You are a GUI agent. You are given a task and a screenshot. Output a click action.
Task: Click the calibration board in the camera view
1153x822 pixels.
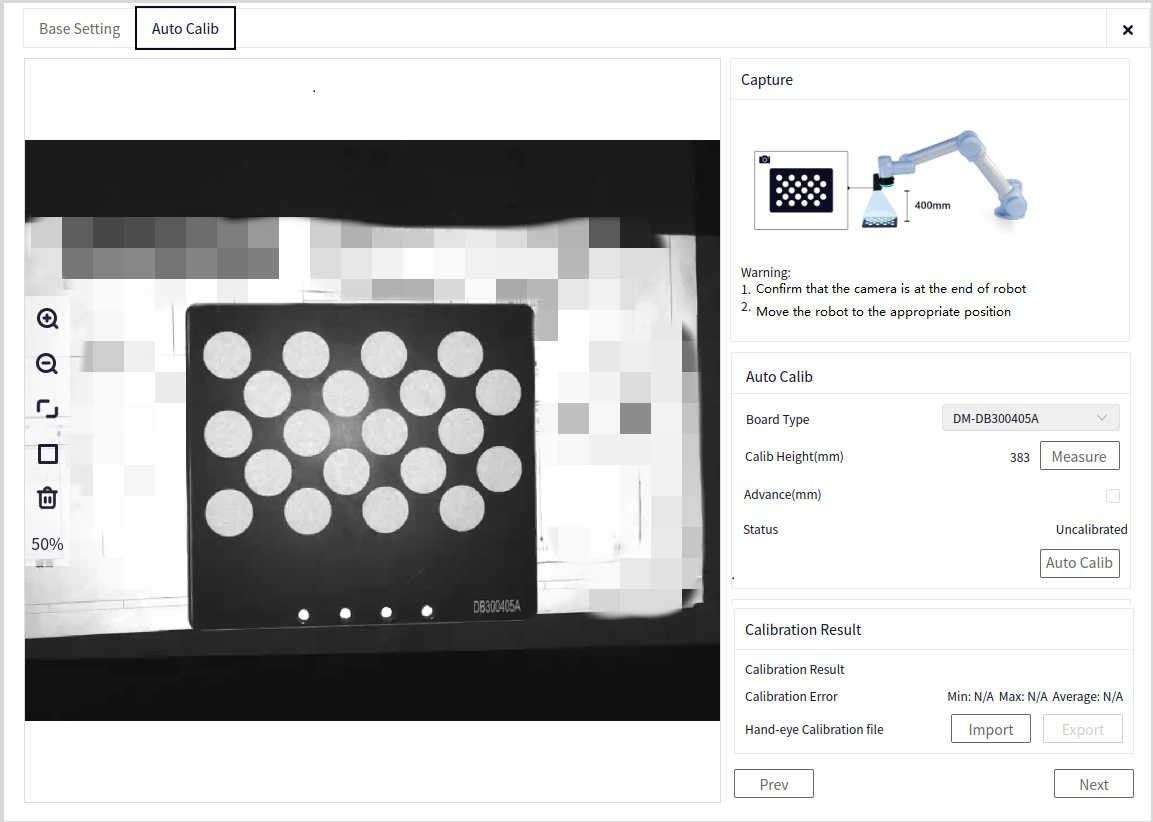pos(361,467)
